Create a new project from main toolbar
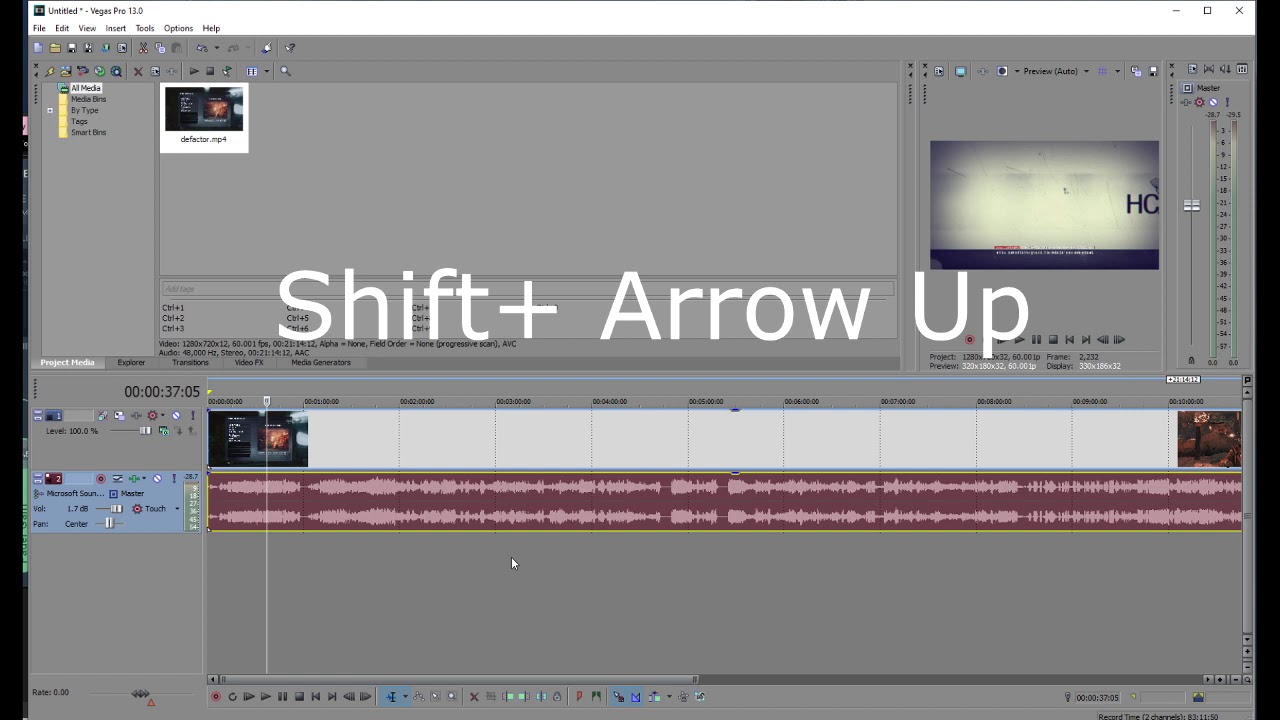Viewport: 1280px width, 720px height. (x=38, y=48)
